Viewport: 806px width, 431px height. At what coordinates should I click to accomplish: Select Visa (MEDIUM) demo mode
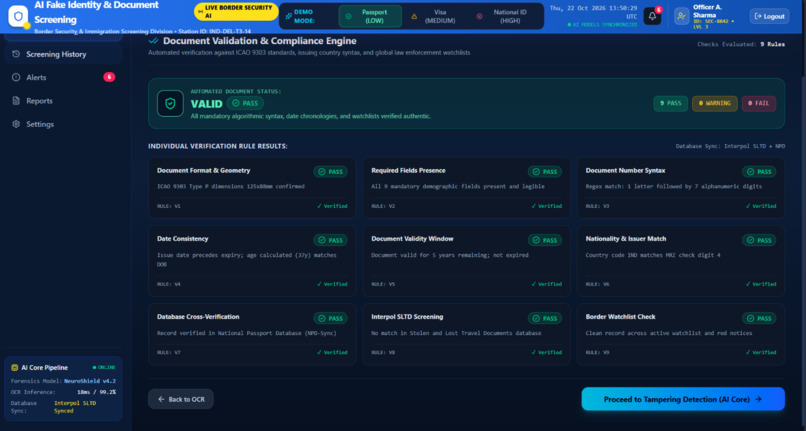(434, 16)
